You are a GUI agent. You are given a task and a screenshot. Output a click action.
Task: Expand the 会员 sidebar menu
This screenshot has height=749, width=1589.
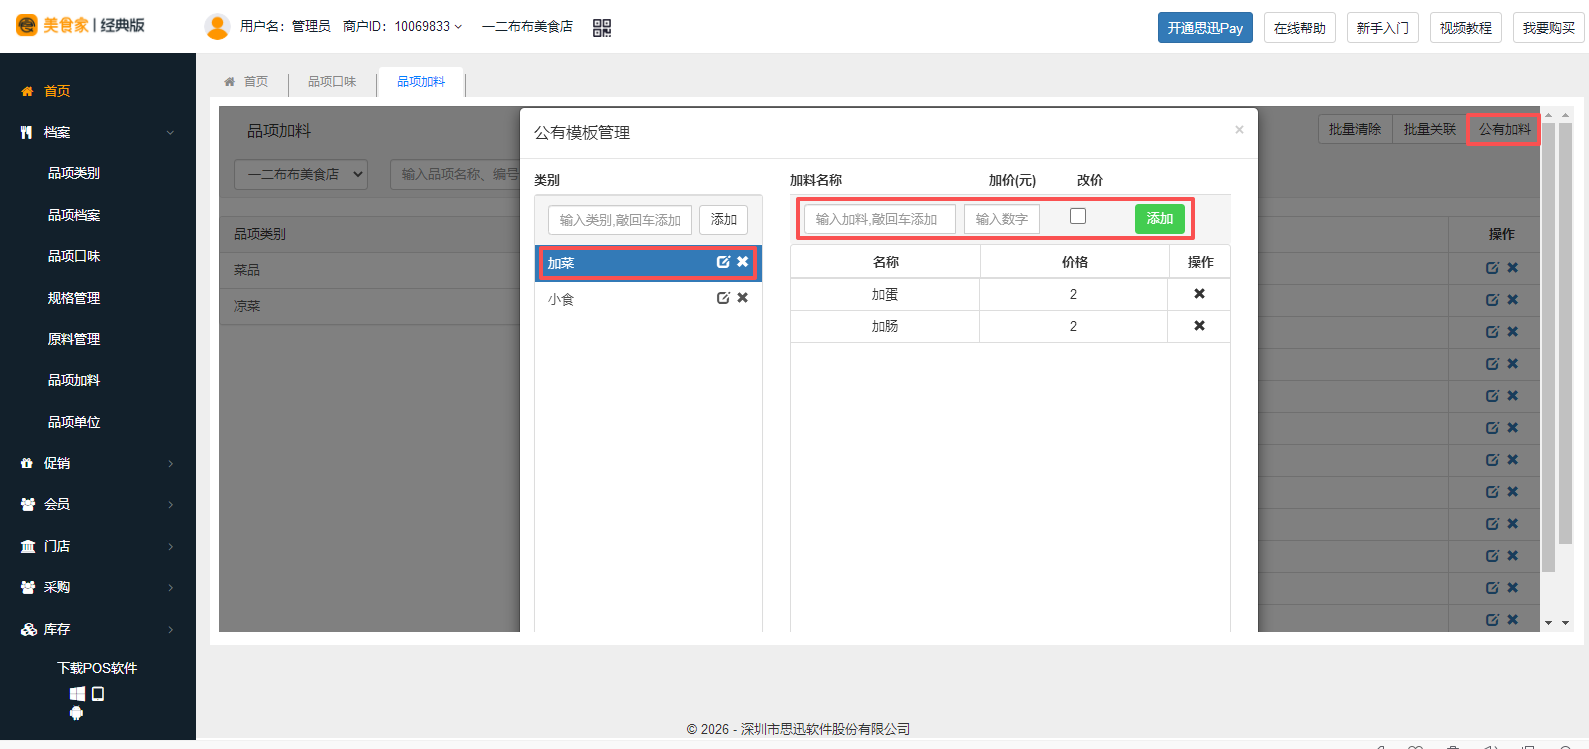coord(98,504)
